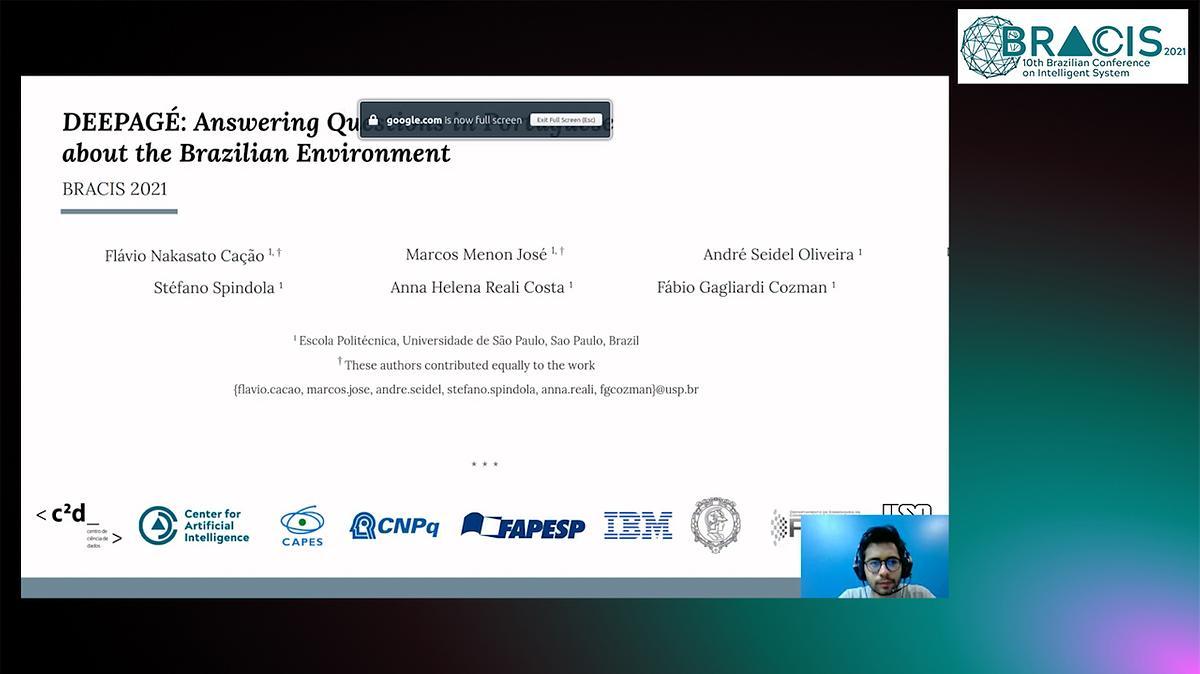Click the CNPq logo

pos(394,525)
